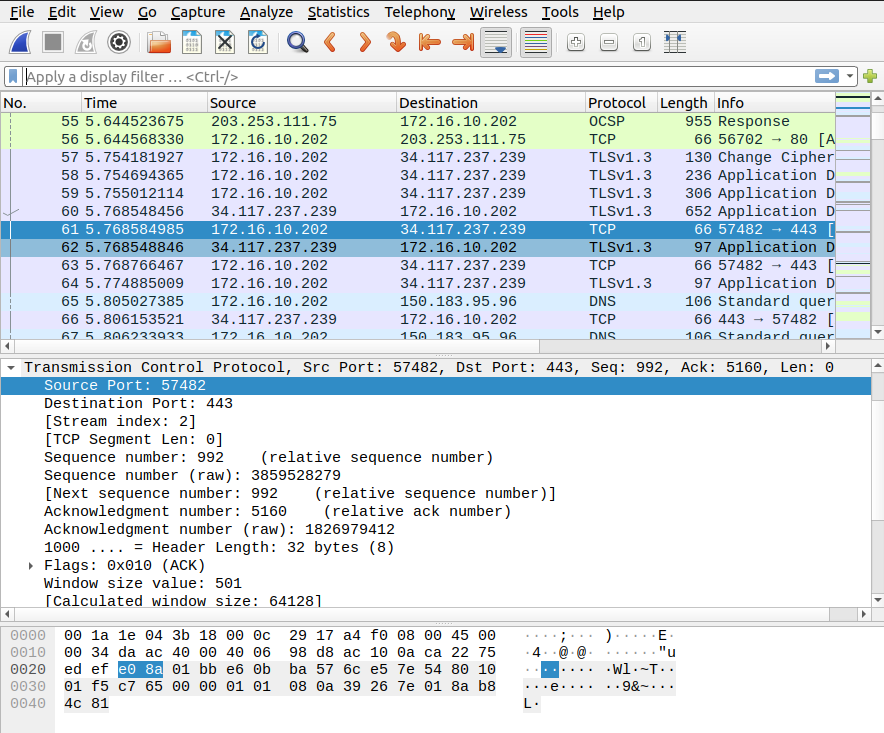Find a packet with the magnifier icon
The width and height of the screenshot is (884, 733).
point(297,42)
